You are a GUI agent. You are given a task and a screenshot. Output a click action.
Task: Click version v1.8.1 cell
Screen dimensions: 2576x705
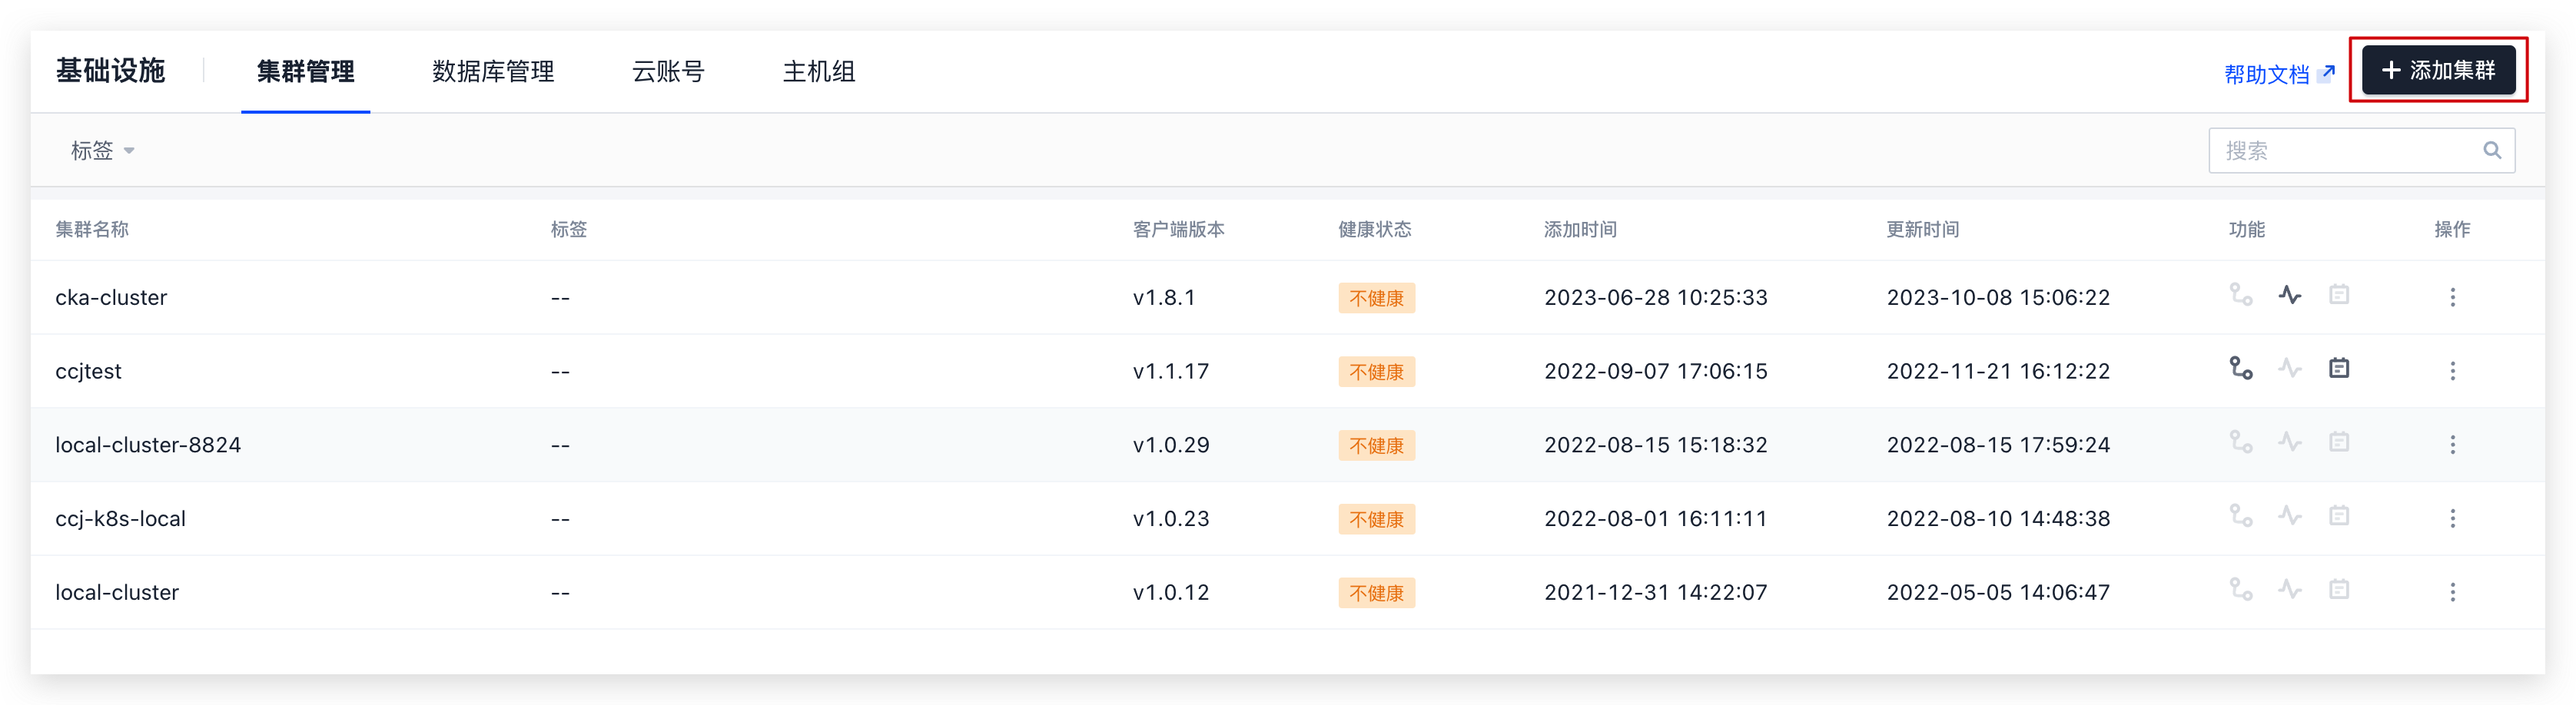pos(1163,297)
